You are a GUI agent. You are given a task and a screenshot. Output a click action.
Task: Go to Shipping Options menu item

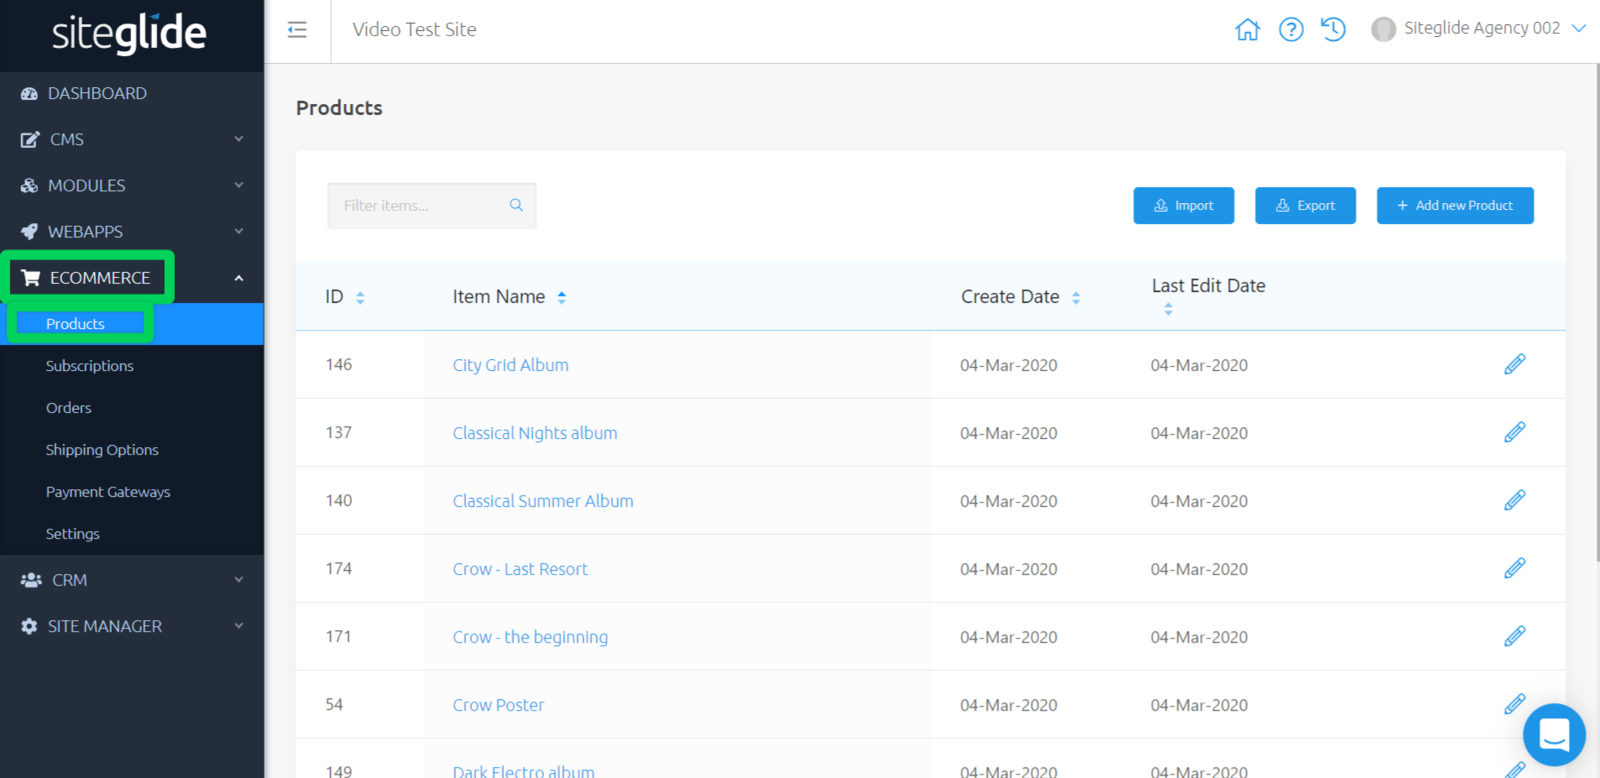click(x=102, y=450)
